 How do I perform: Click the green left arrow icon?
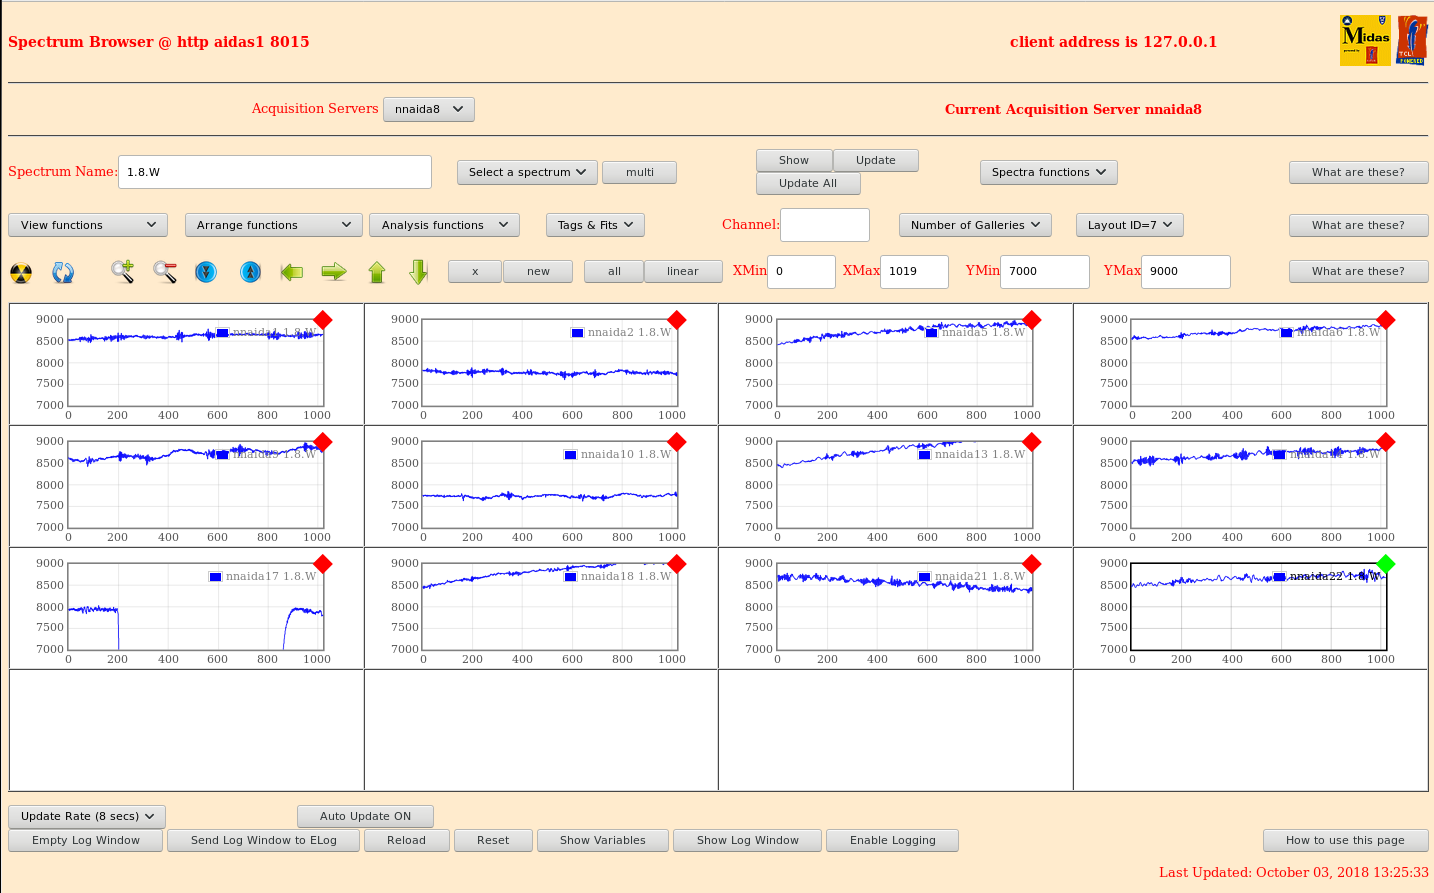click(x=292, y=271)
